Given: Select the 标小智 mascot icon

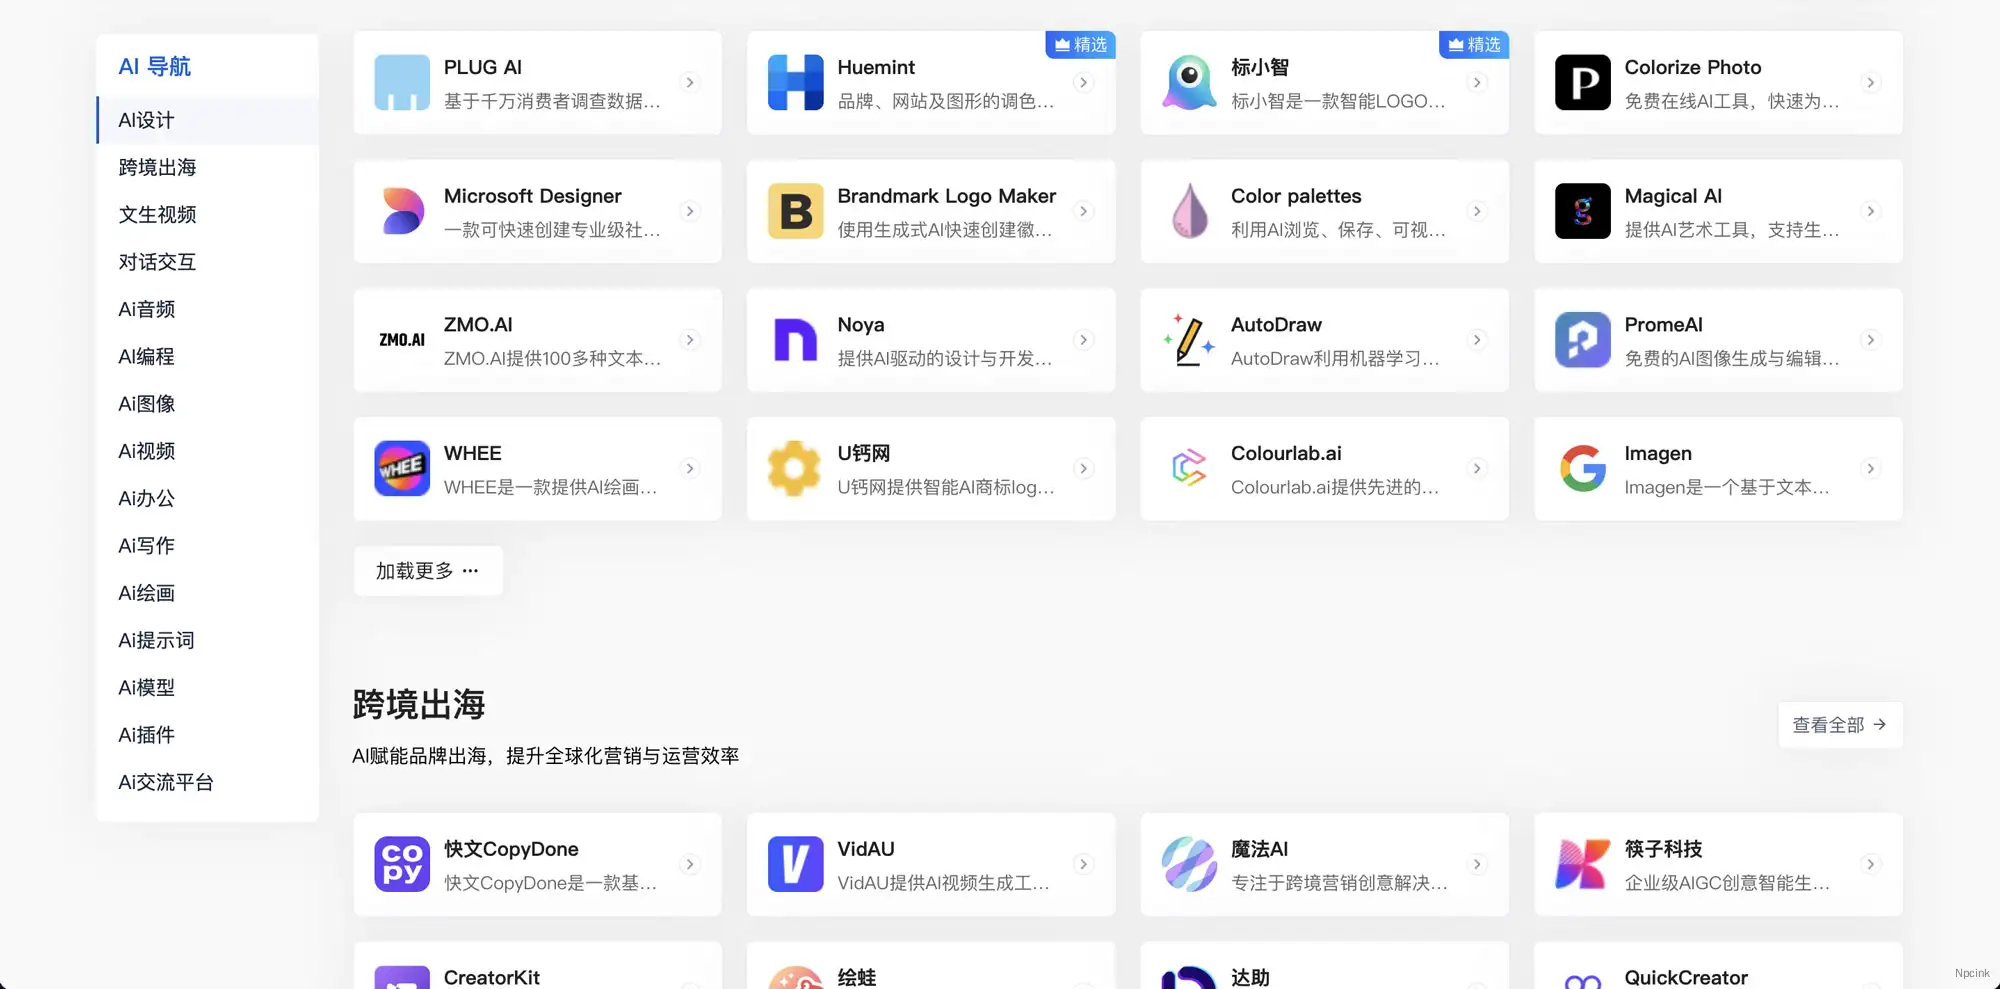Looking at the screenshot, I should point(1188,83).
